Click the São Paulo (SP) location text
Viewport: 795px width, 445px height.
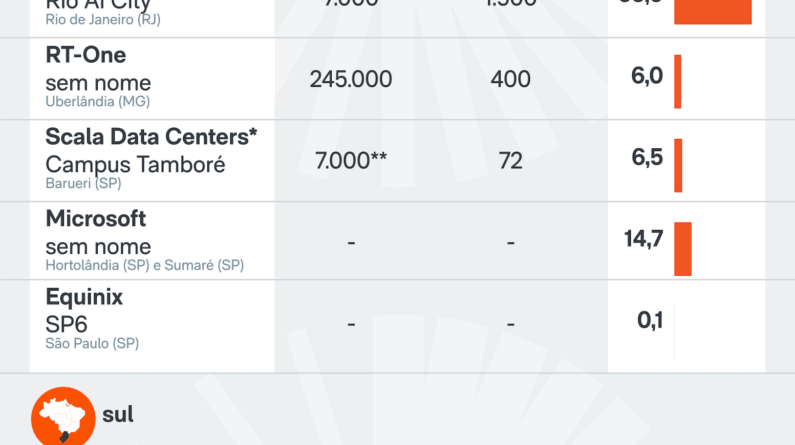92,343
